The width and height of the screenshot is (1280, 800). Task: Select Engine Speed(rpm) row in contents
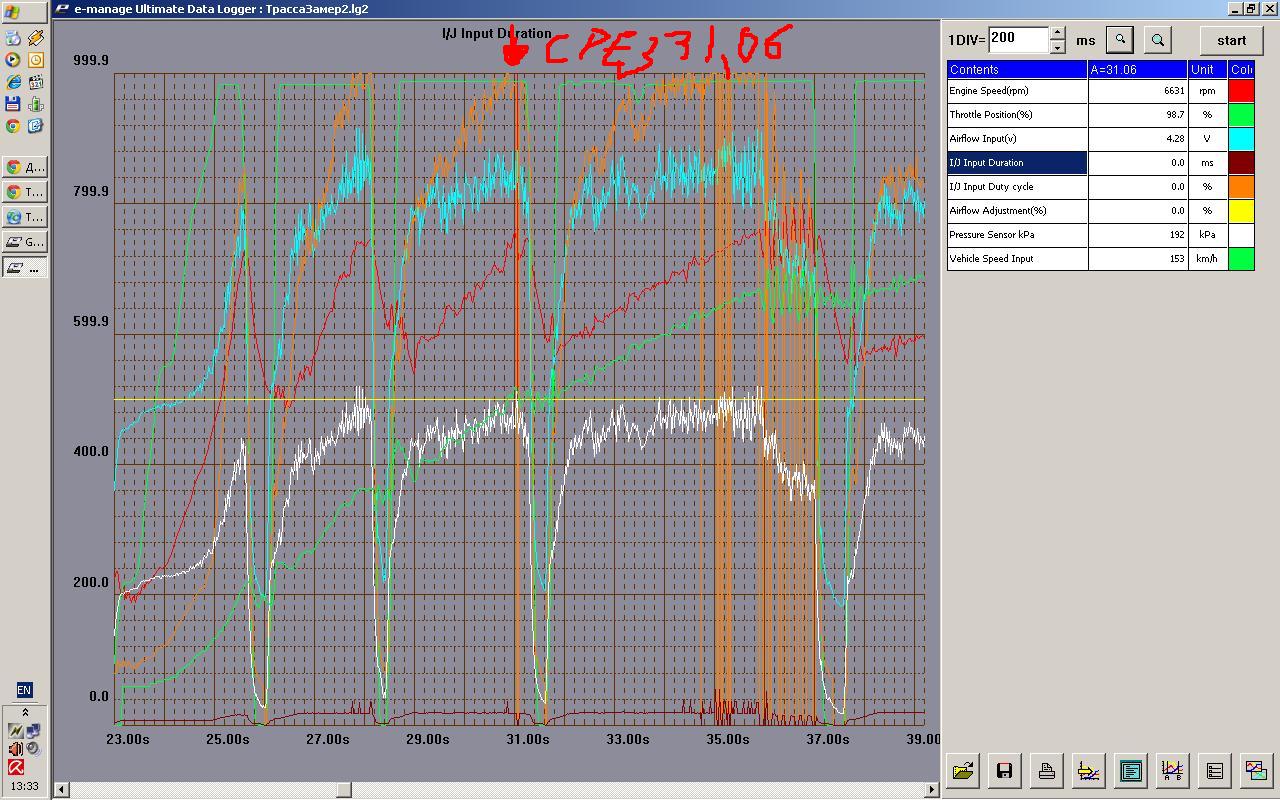pos(1017,91)
